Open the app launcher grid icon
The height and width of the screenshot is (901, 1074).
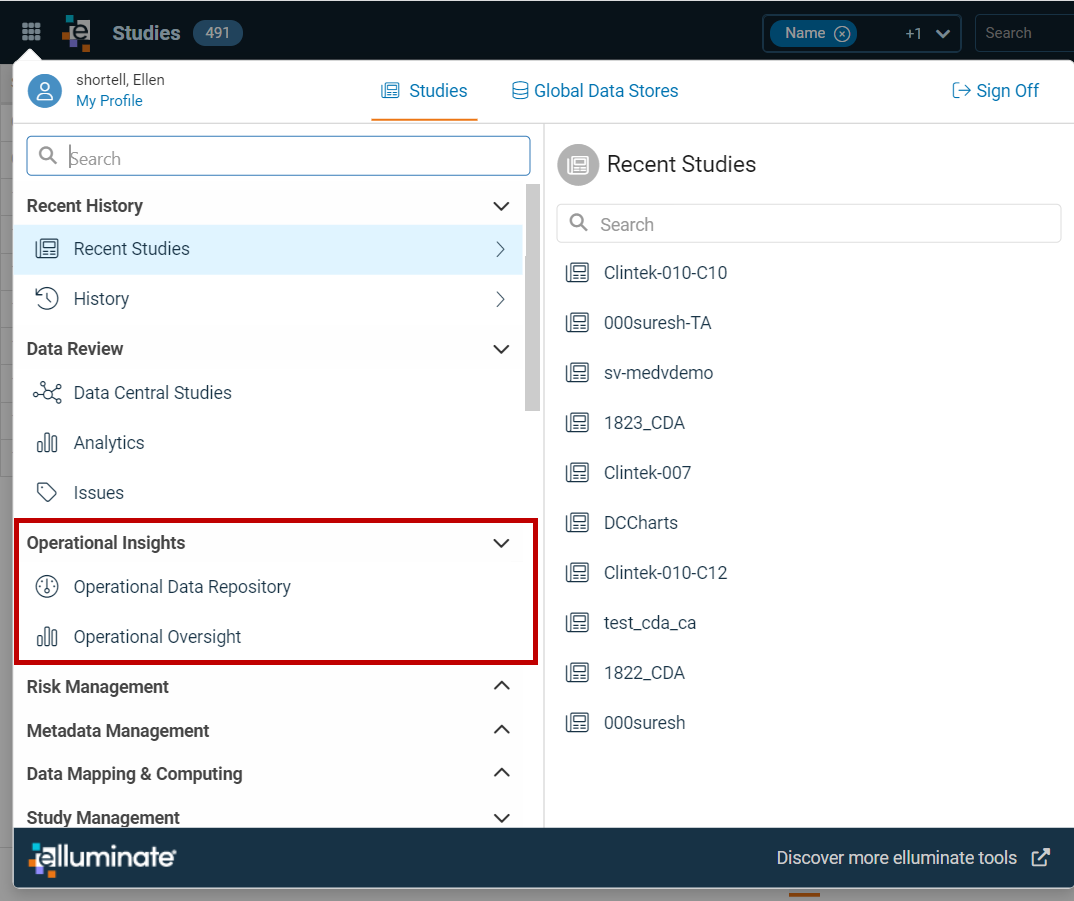point(32,32)
